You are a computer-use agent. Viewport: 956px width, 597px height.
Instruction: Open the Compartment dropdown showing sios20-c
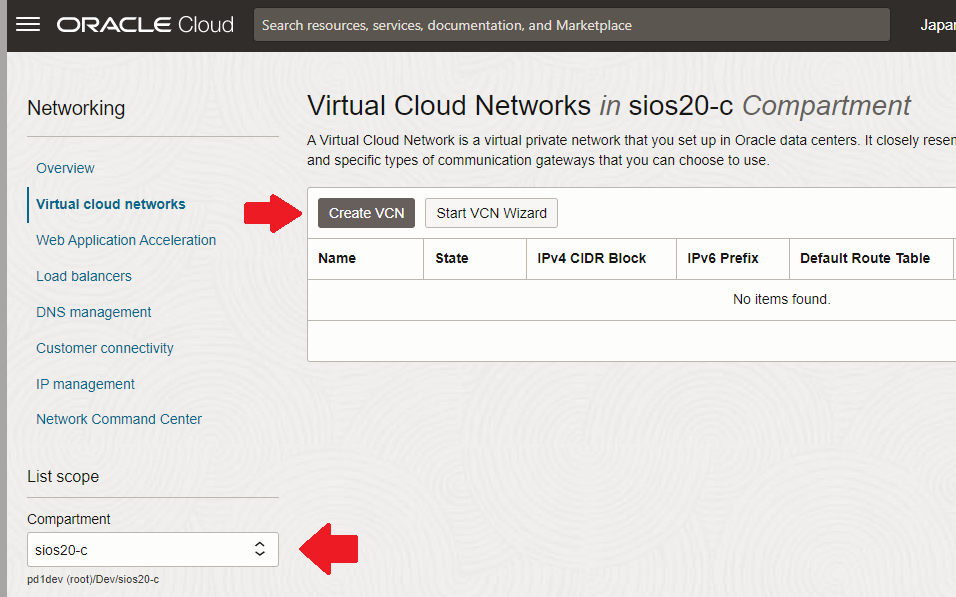click(153, 549)
